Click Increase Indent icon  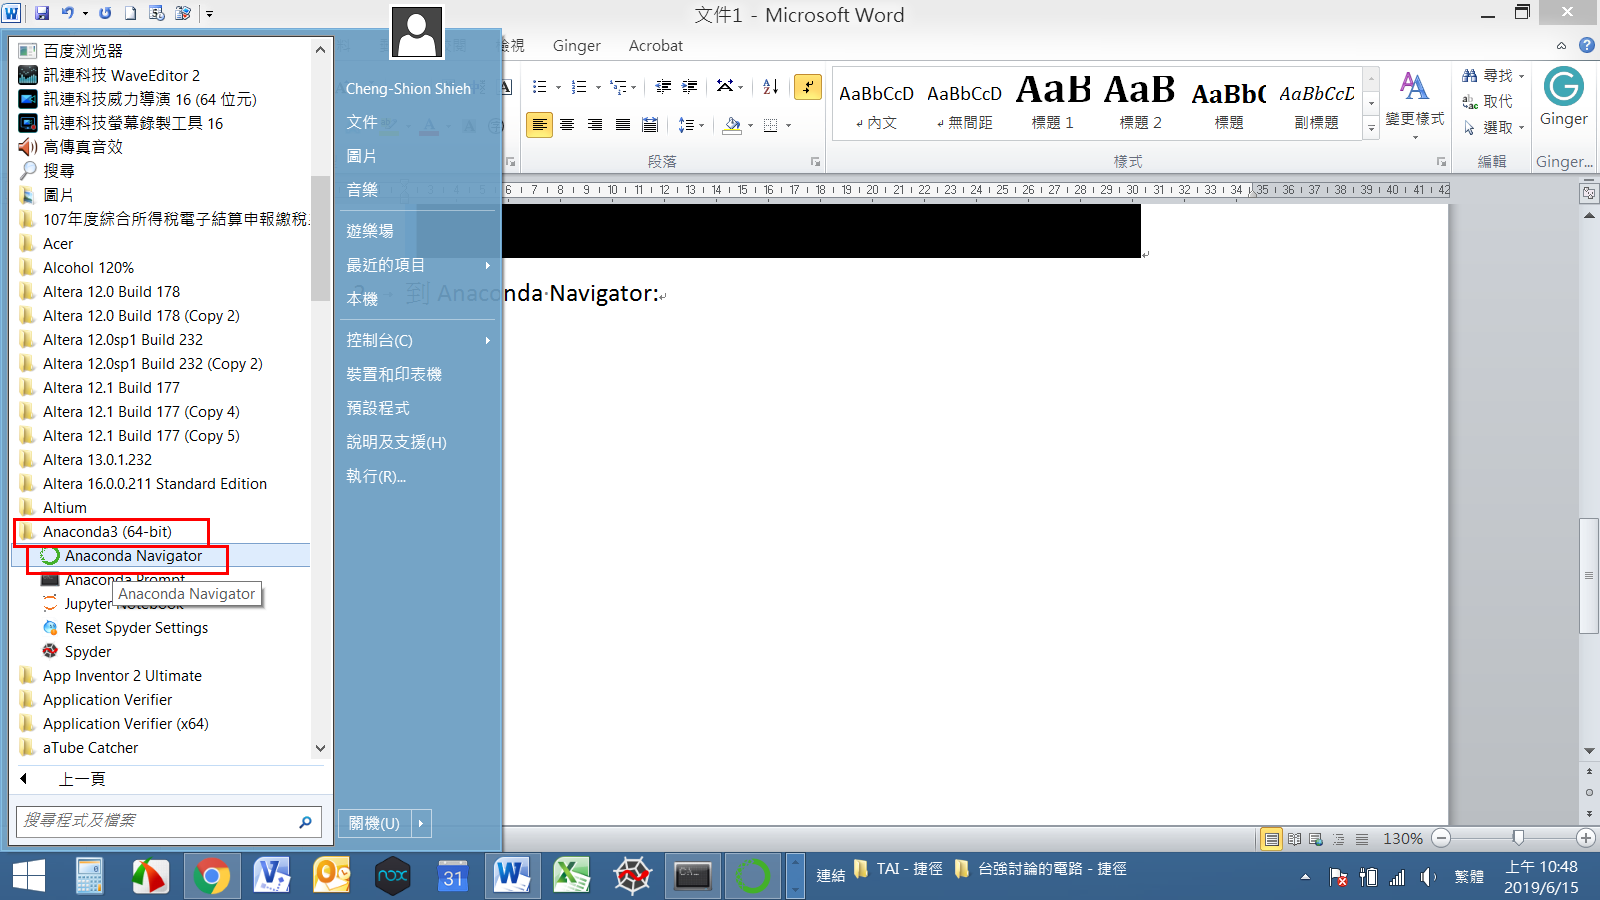click(689, 87)
